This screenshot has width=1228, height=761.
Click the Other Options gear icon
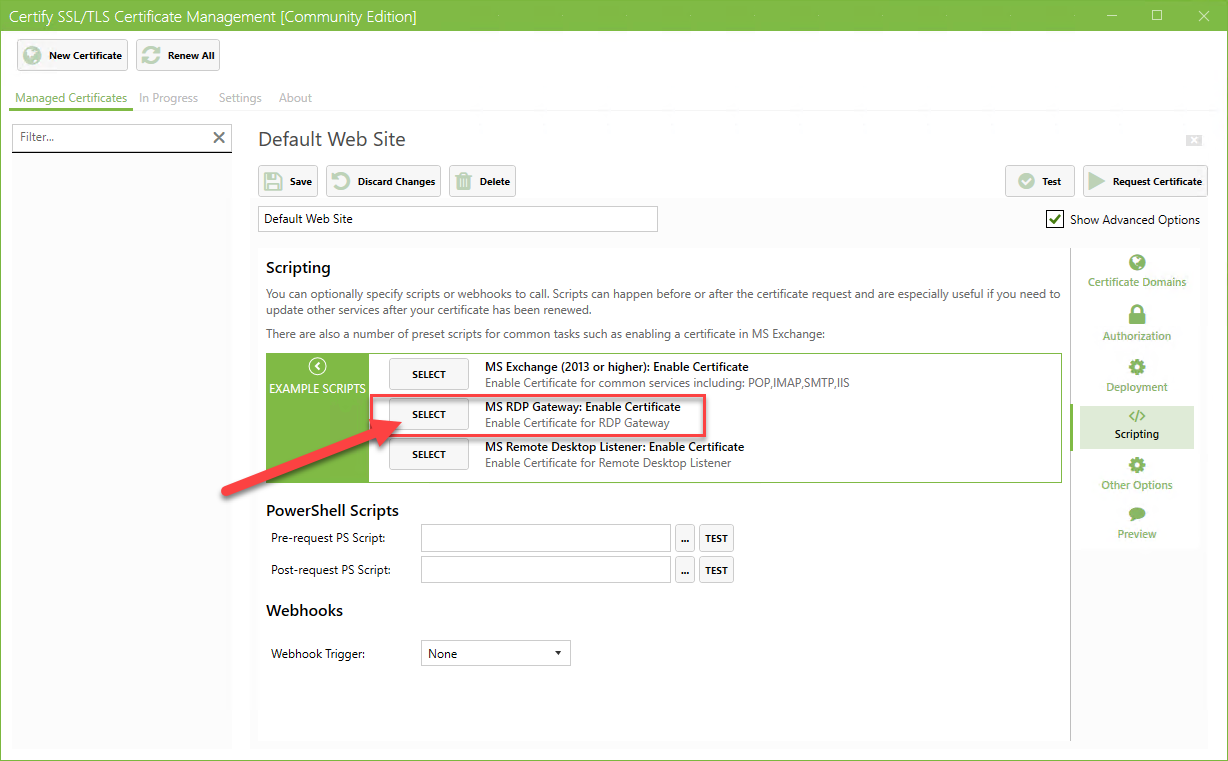pyautogui.click(x=1137, y=465)
